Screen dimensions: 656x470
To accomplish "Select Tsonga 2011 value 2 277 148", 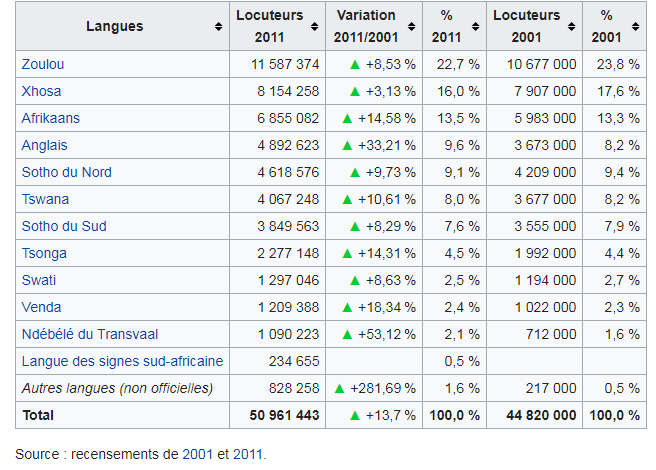I will (288, 253).
